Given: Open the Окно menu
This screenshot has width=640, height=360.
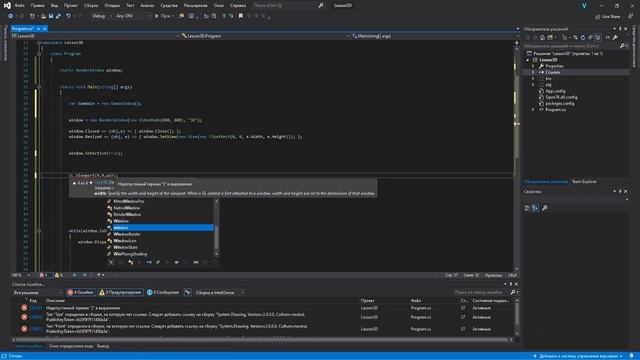Looking at the screenshot, I should coord(219,6).
